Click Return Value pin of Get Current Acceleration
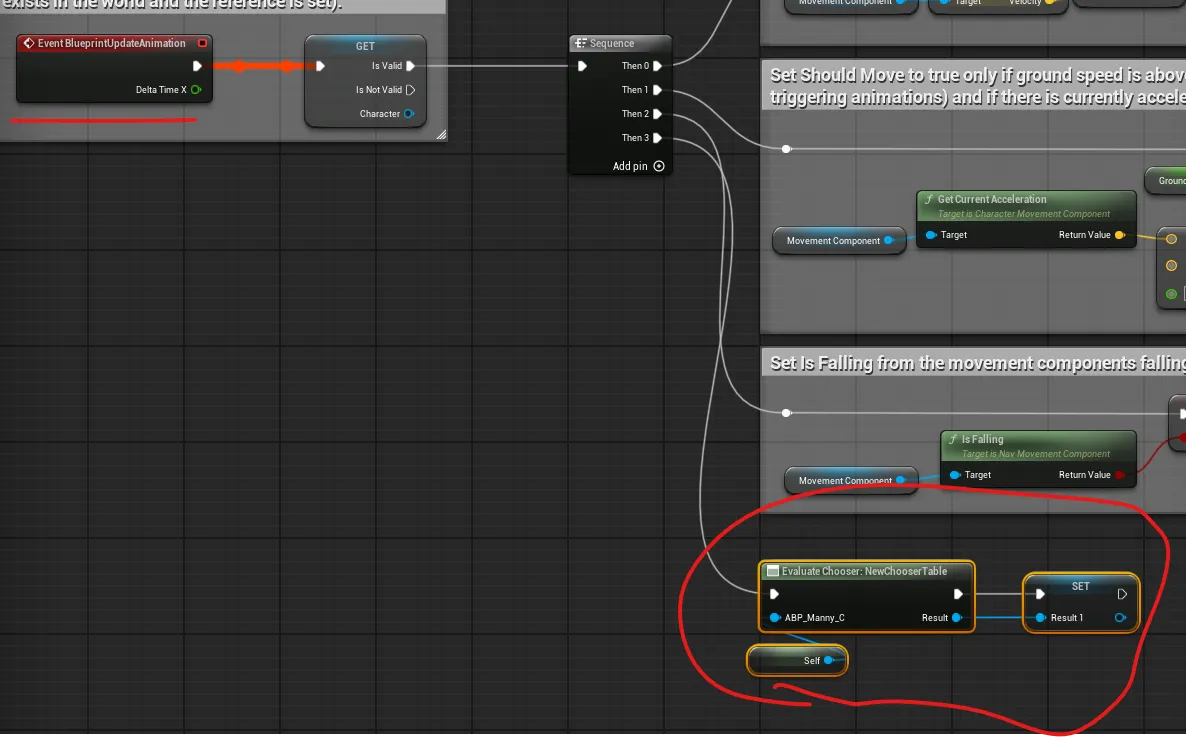The height and width of the screenshot is (738, 1186). point(1119,234)
